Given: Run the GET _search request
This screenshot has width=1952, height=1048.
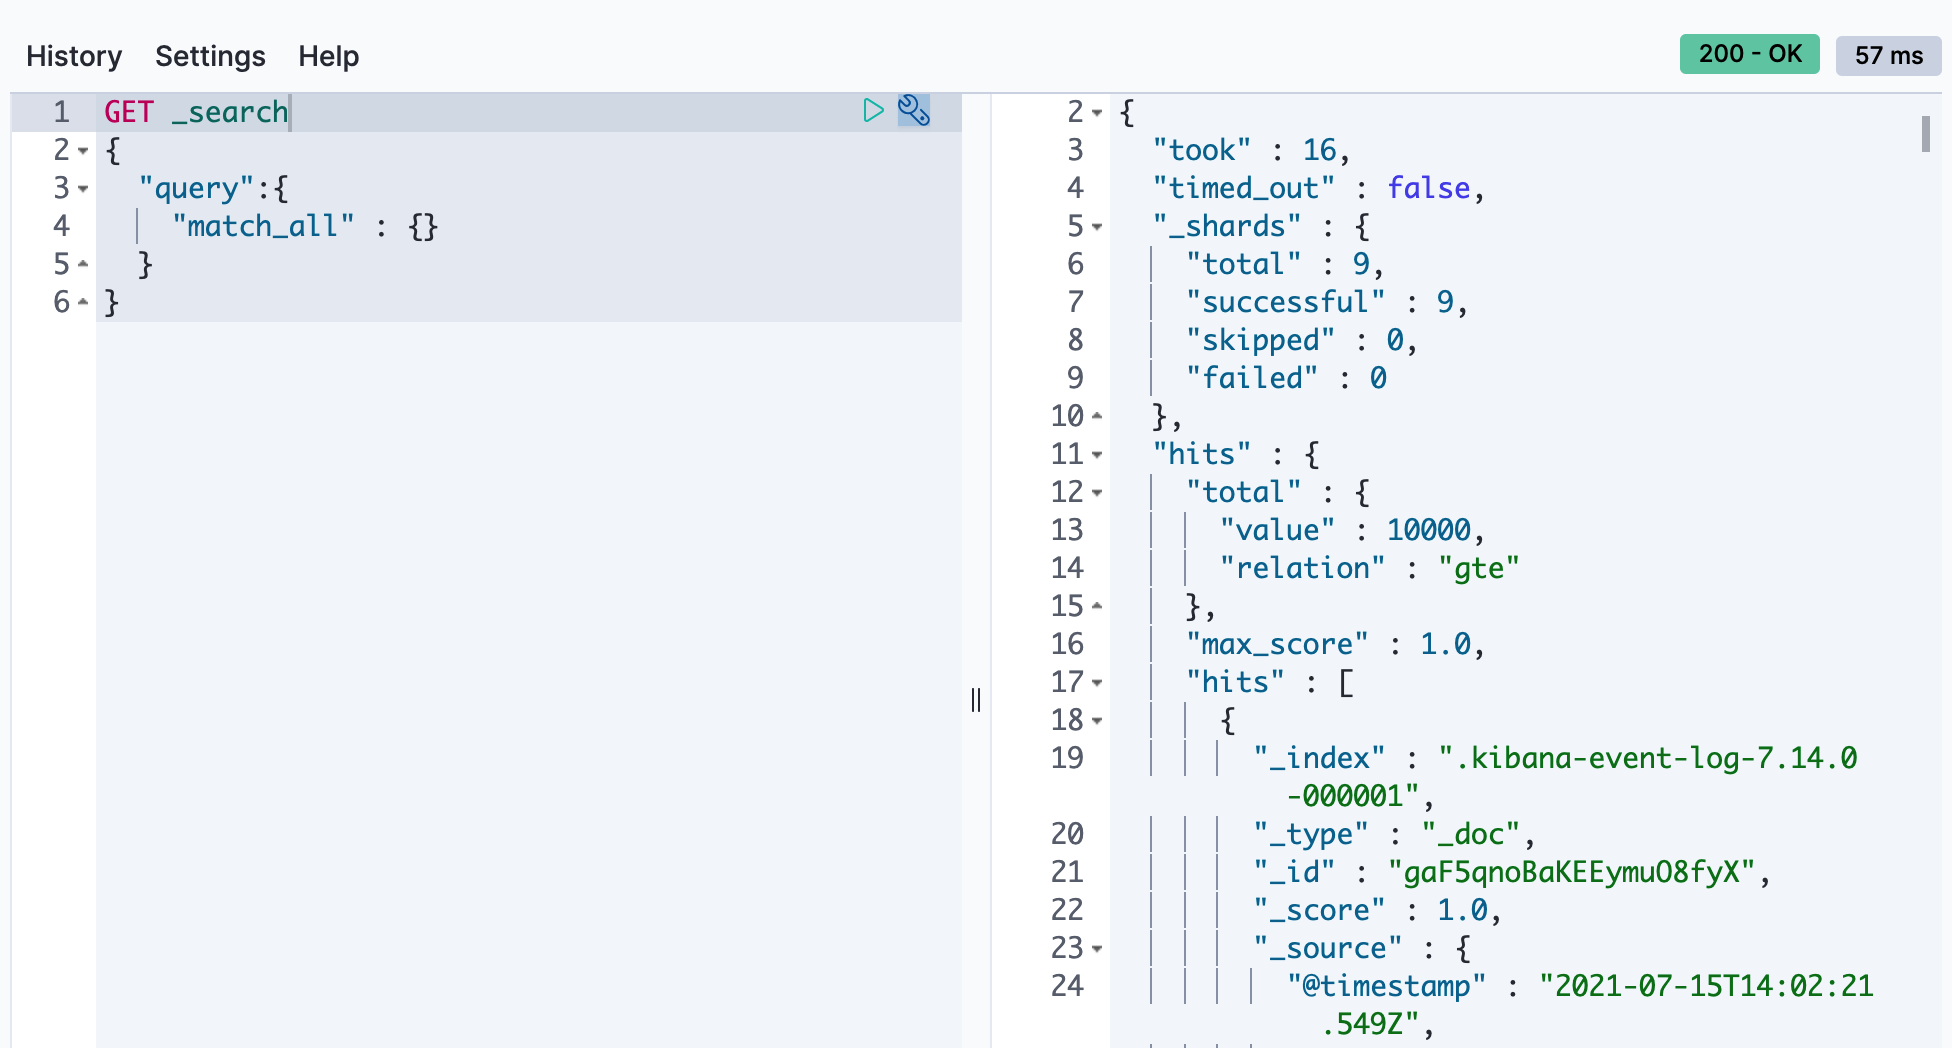Looking at the screenshot, I should [x=873, y=110].
